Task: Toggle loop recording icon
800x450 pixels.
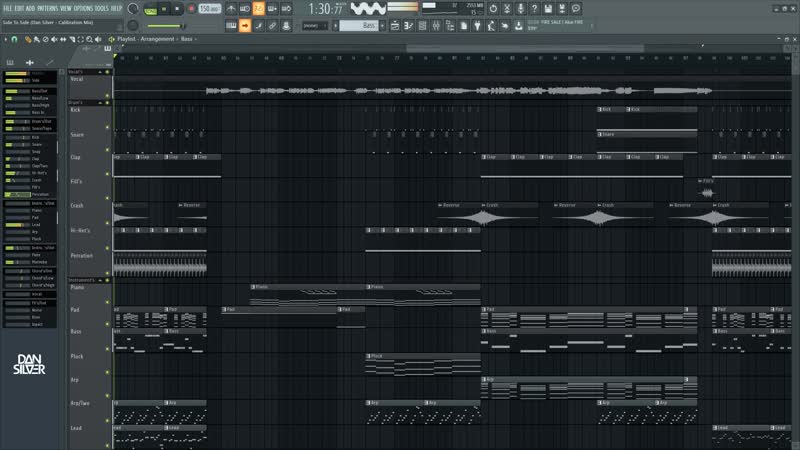Action: click(x=286, y=9)
